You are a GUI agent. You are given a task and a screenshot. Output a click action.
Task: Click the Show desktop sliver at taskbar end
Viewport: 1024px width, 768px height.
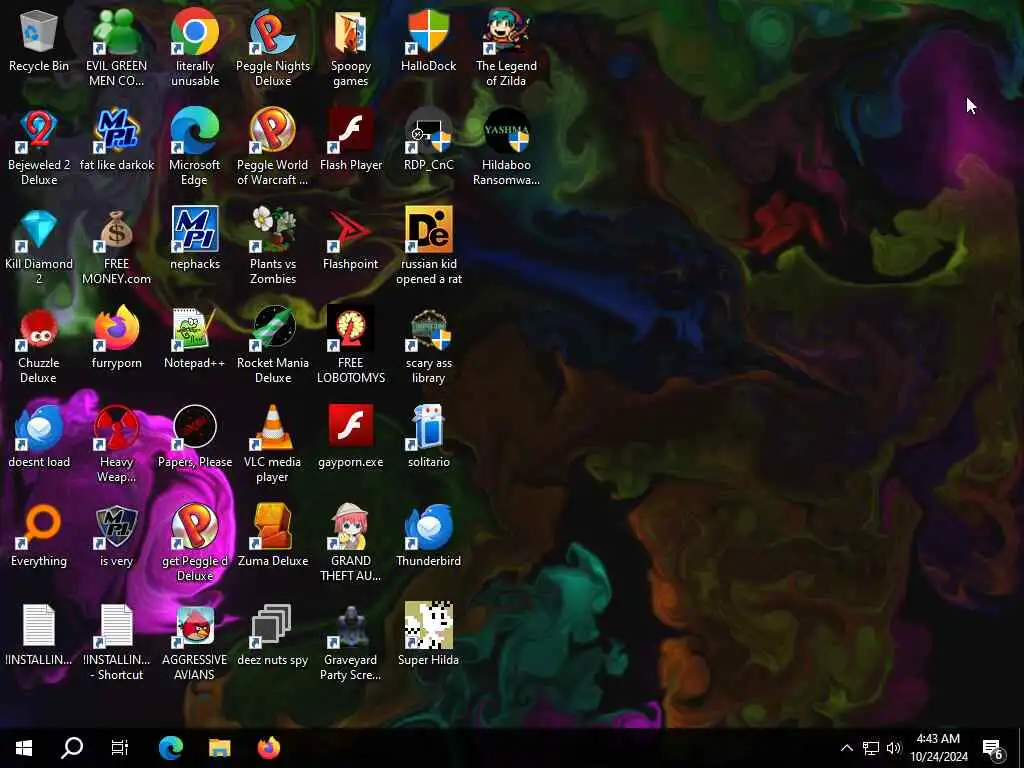tap(1020, 748)
